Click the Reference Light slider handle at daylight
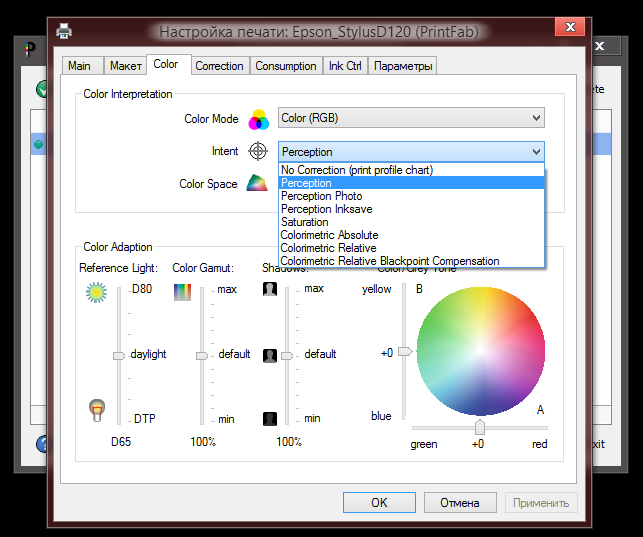The image size is (643, 537). (119, 355)
